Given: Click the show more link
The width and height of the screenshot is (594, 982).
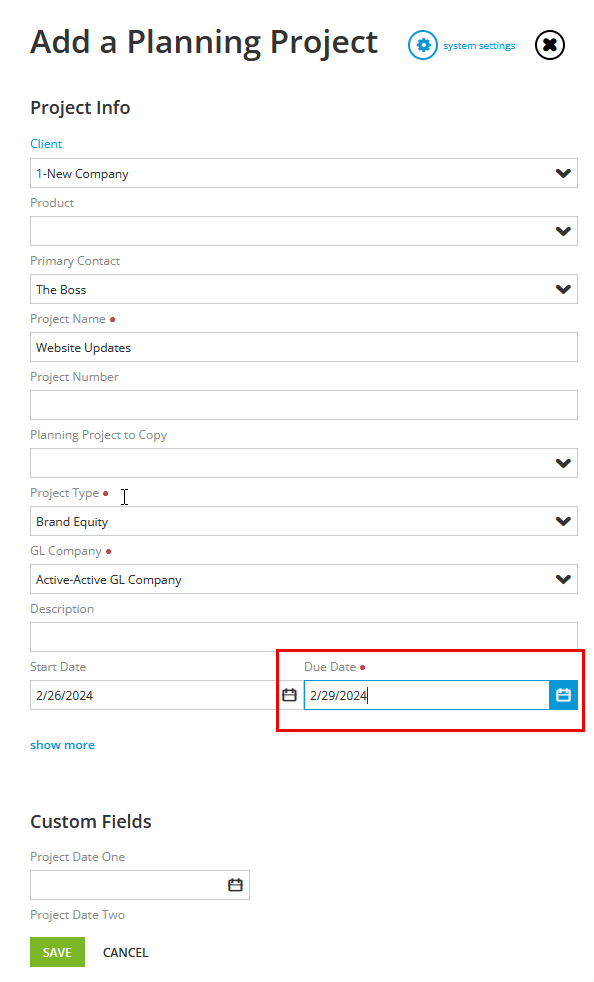Looking at the screenshot, I should click(63, 745).
